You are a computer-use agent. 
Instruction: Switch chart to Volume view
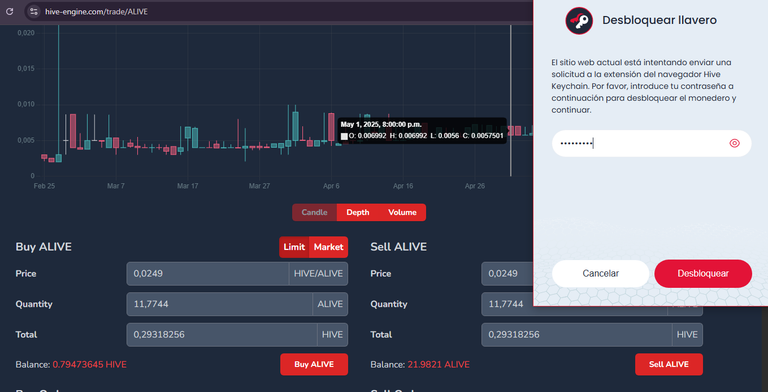pos(402,212)
